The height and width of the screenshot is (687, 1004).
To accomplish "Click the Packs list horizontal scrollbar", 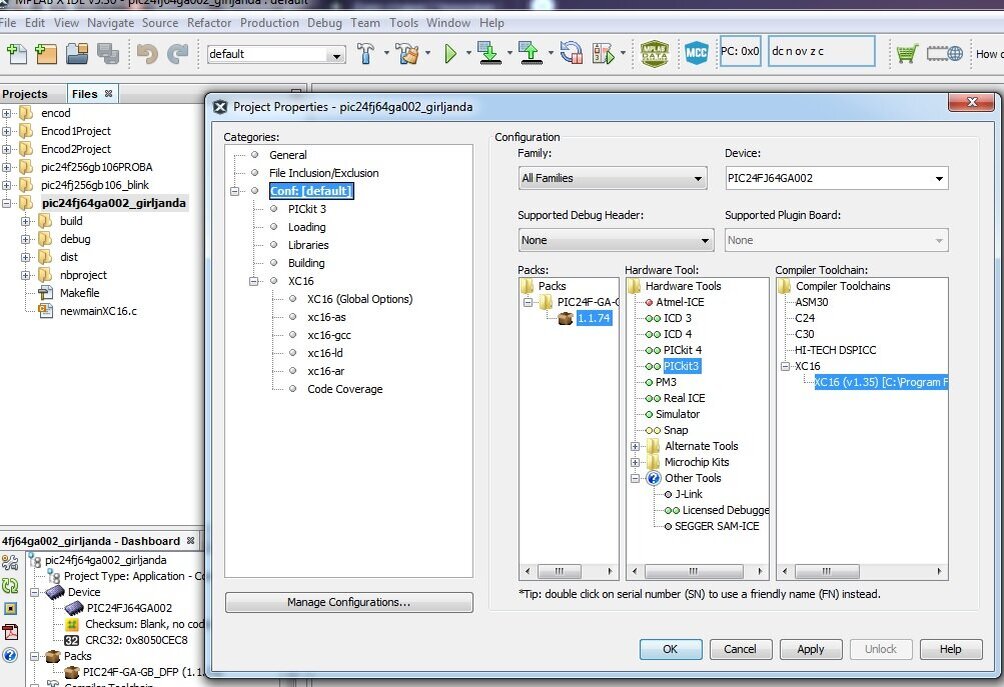I will click(568, 571).
